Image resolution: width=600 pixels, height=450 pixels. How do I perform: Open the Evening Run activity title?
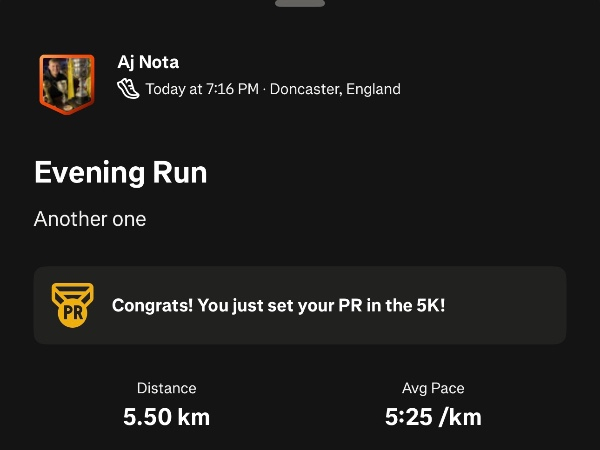pos(120,172)
